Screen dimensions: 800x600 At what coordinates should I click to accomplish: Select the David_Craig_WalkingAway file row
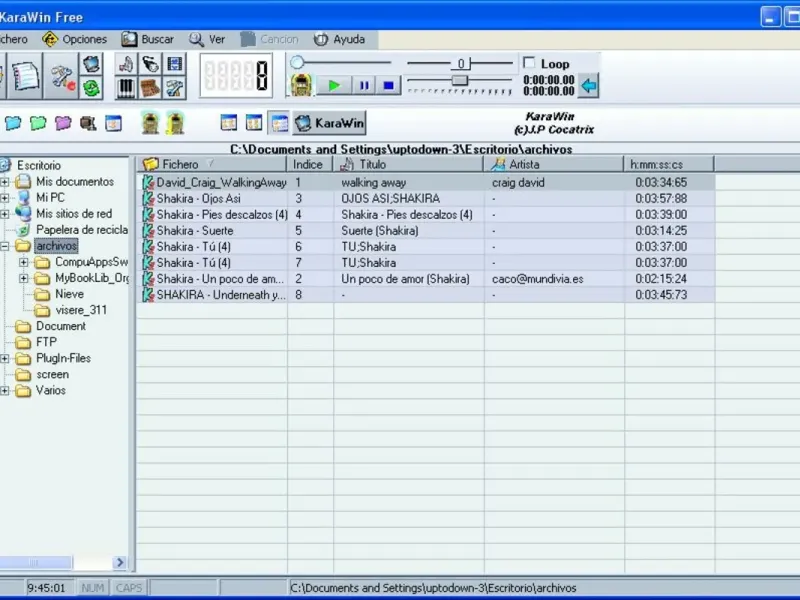[426, 183]
